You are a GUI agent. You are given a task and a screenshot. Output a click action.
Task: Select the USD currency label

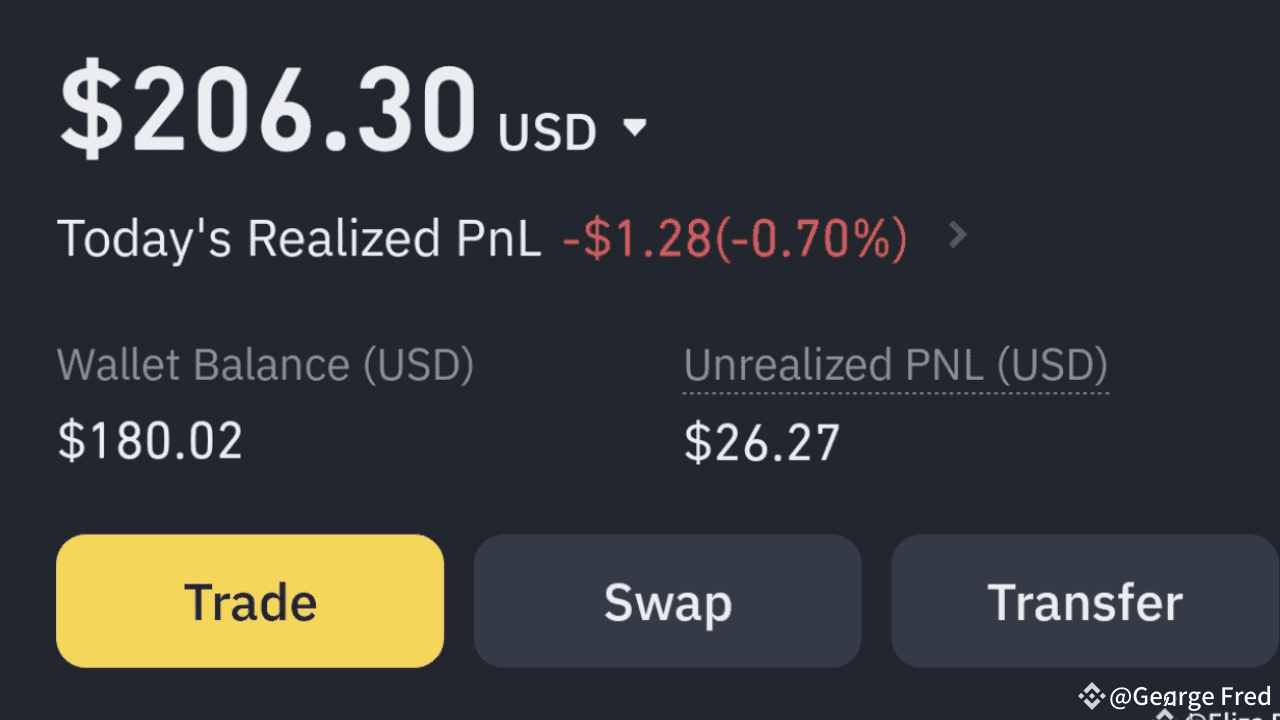(x=547, y=132)
